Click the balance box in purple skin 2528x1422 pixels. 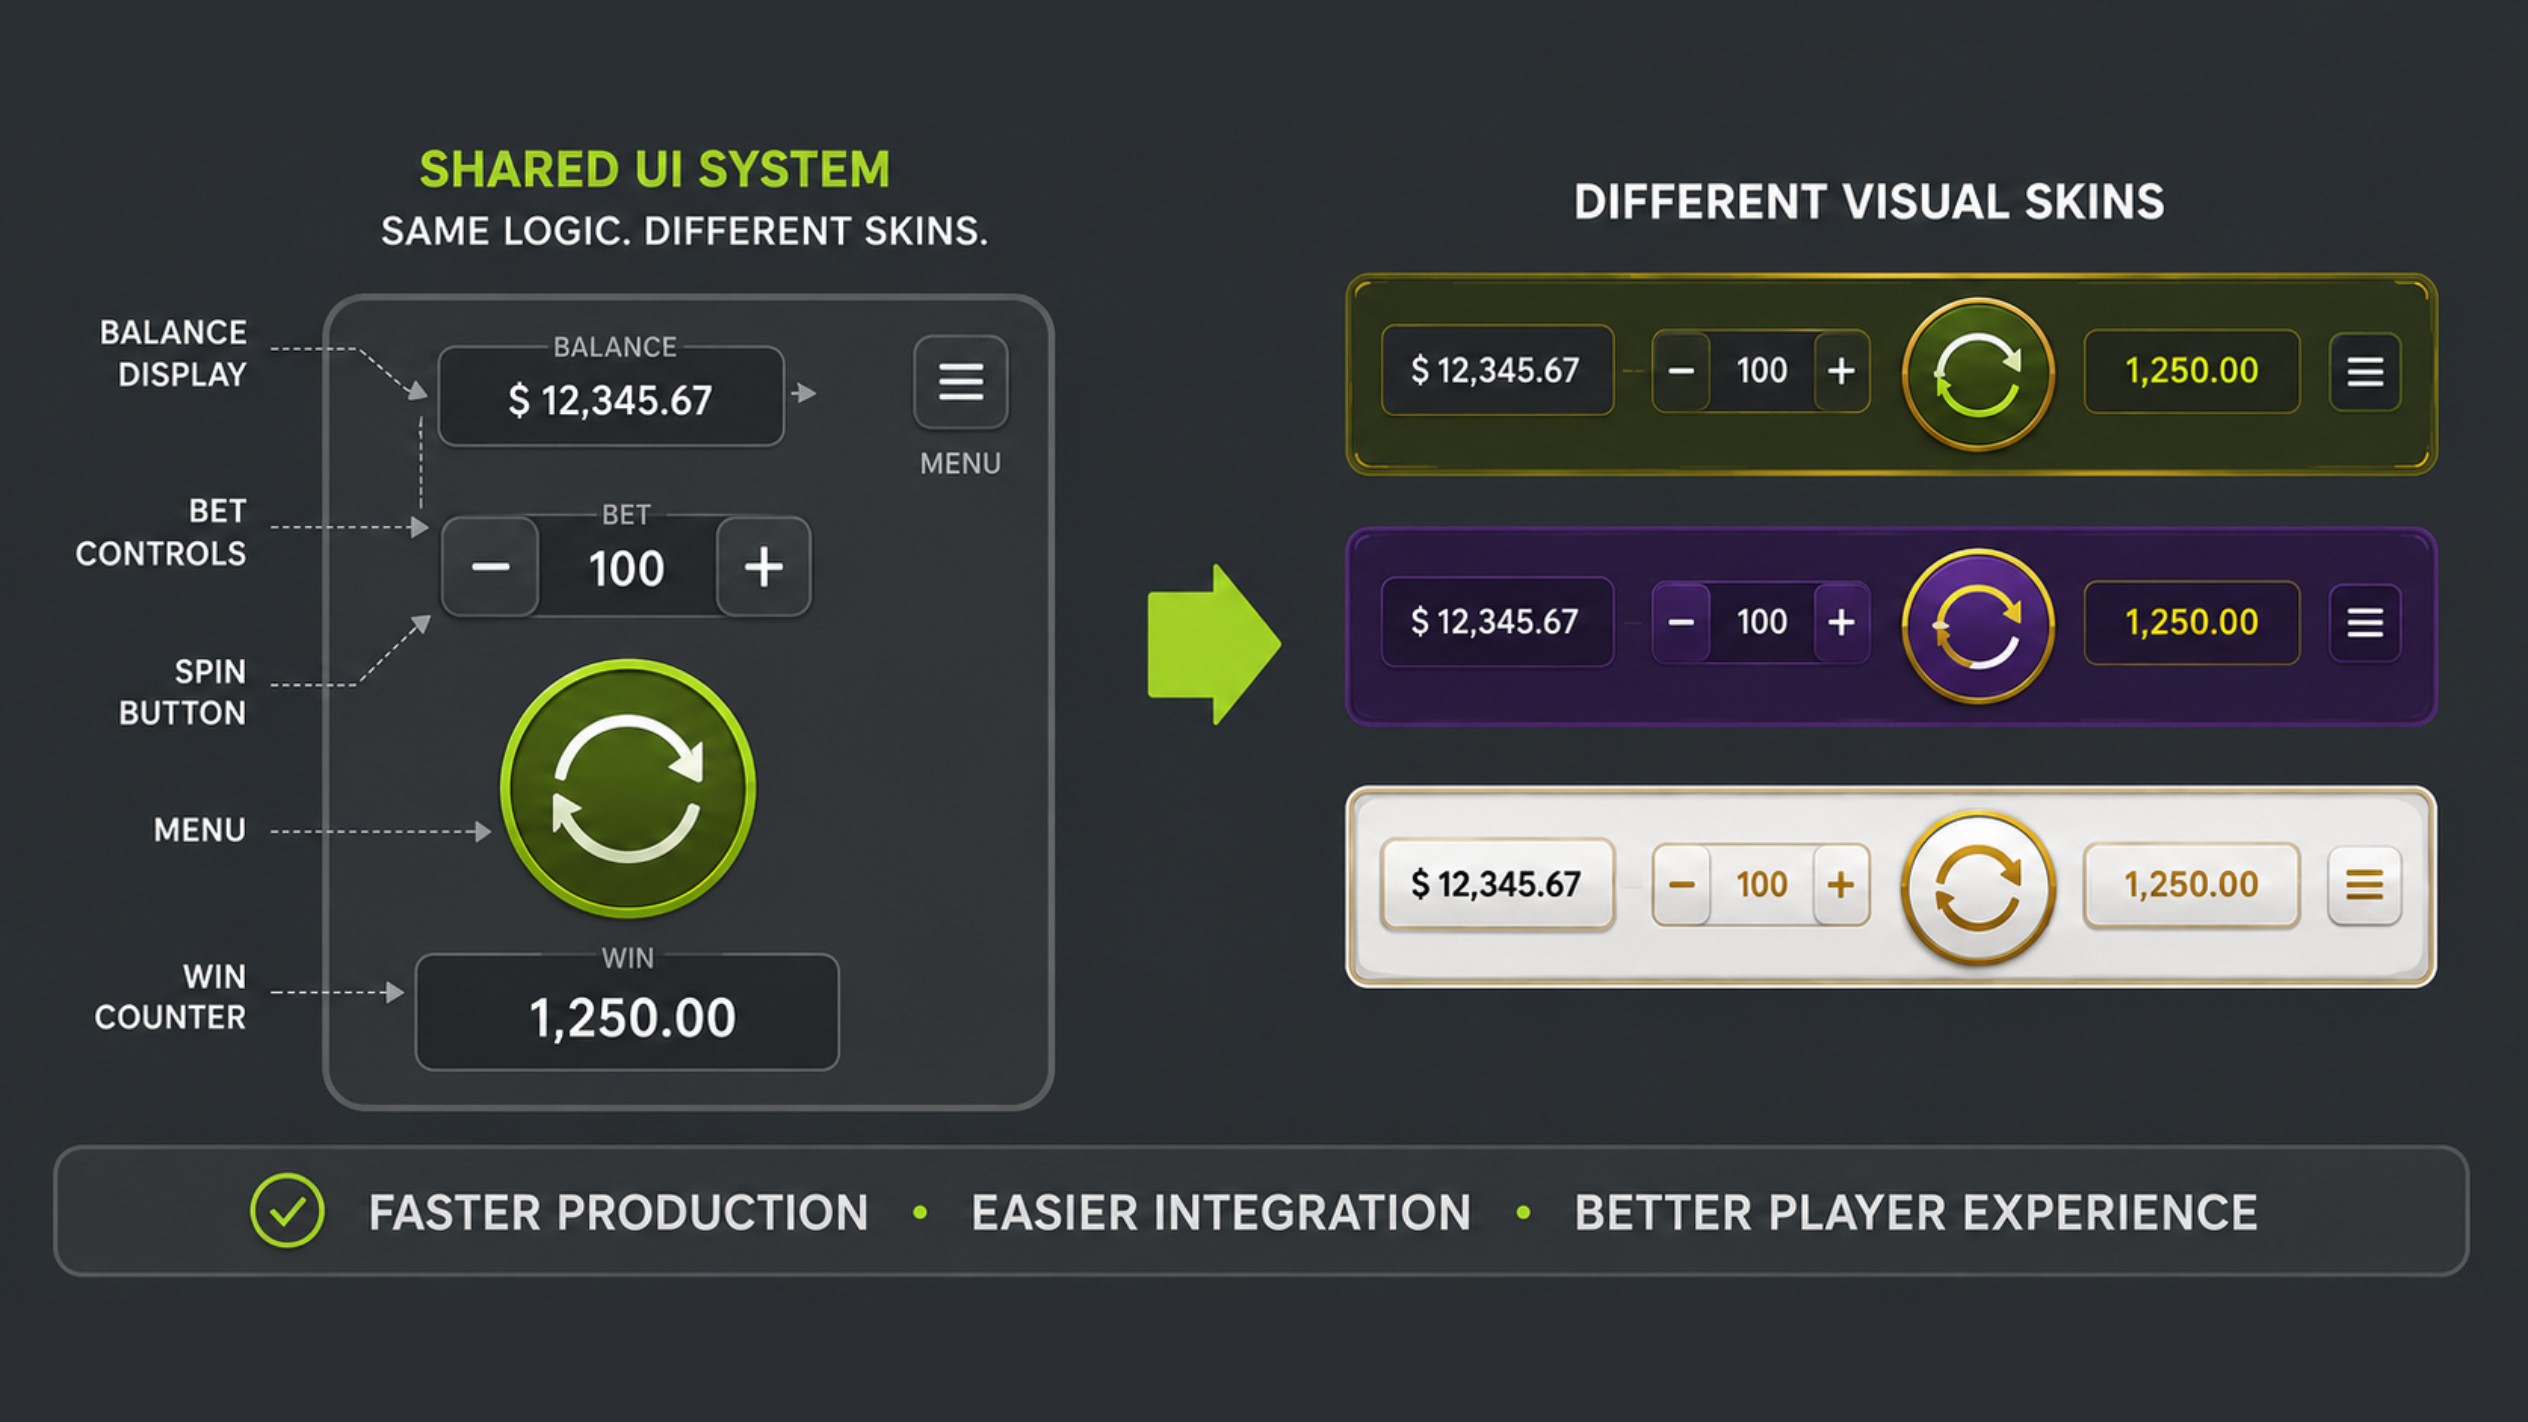click(1497, 622)
